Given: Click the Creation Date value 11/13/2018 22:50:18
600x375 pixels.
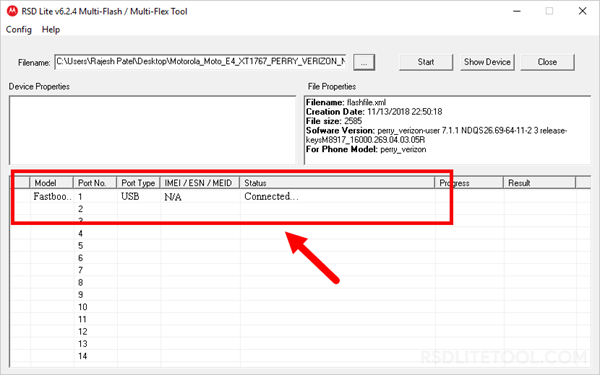Looking at the screenshot, I should 404,112.
